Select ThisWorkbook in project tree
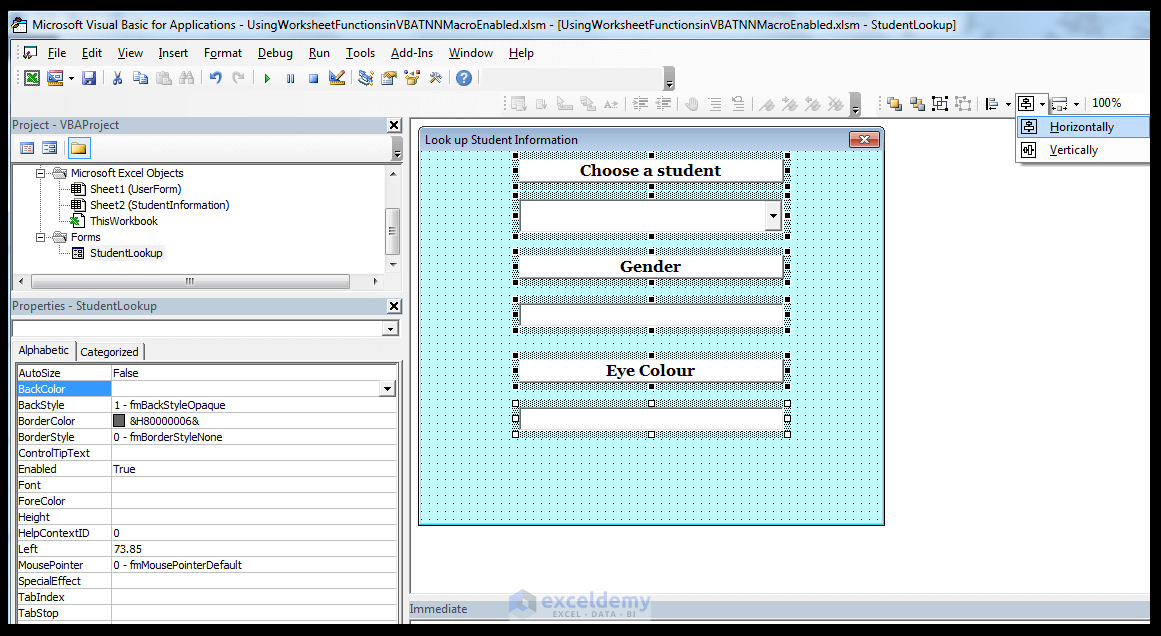Image resolution: width=1161 pixels, height=636 pixels. (124, 221)
